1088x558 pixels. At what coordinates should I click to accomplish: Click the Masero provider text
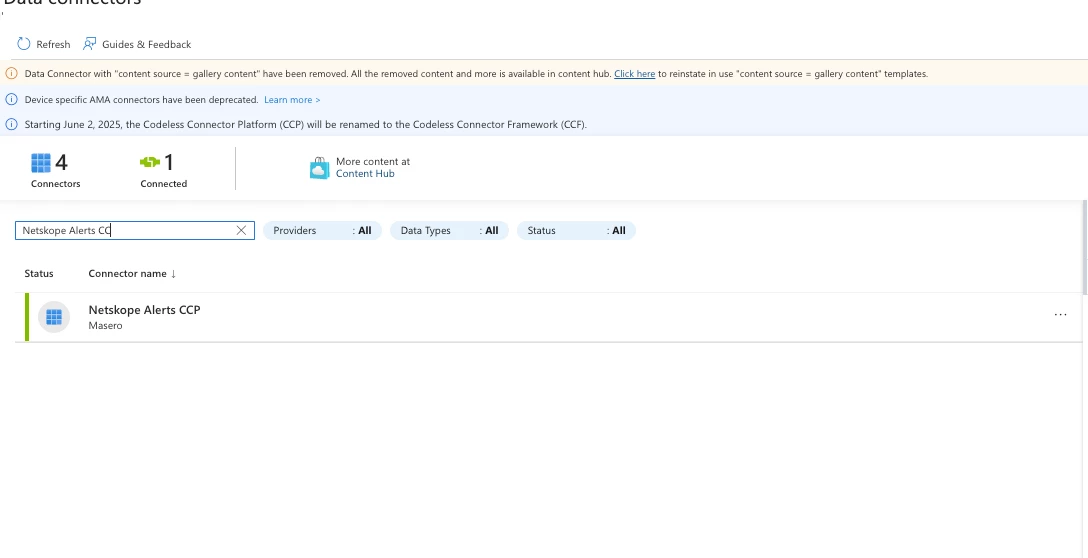[x=105, y=326]
